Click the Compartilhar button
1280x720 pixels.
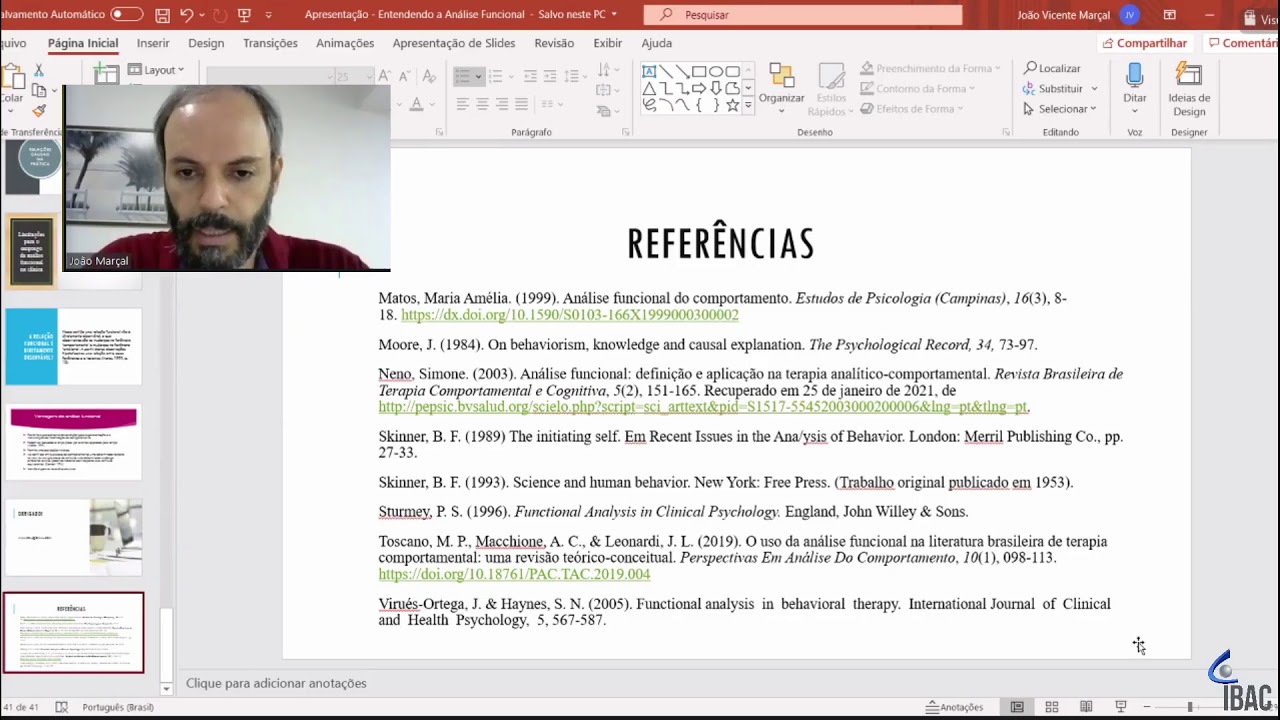click(x=1144, y=43)
